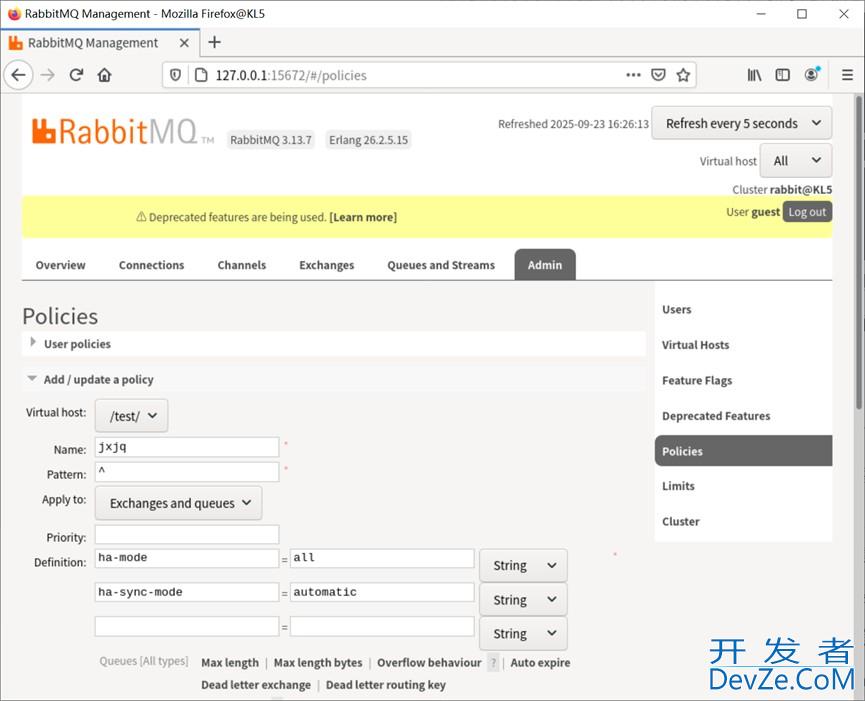This screenshot has height=701, width=865.
Task: Open page actions three-dots menu
Action: 633,75
